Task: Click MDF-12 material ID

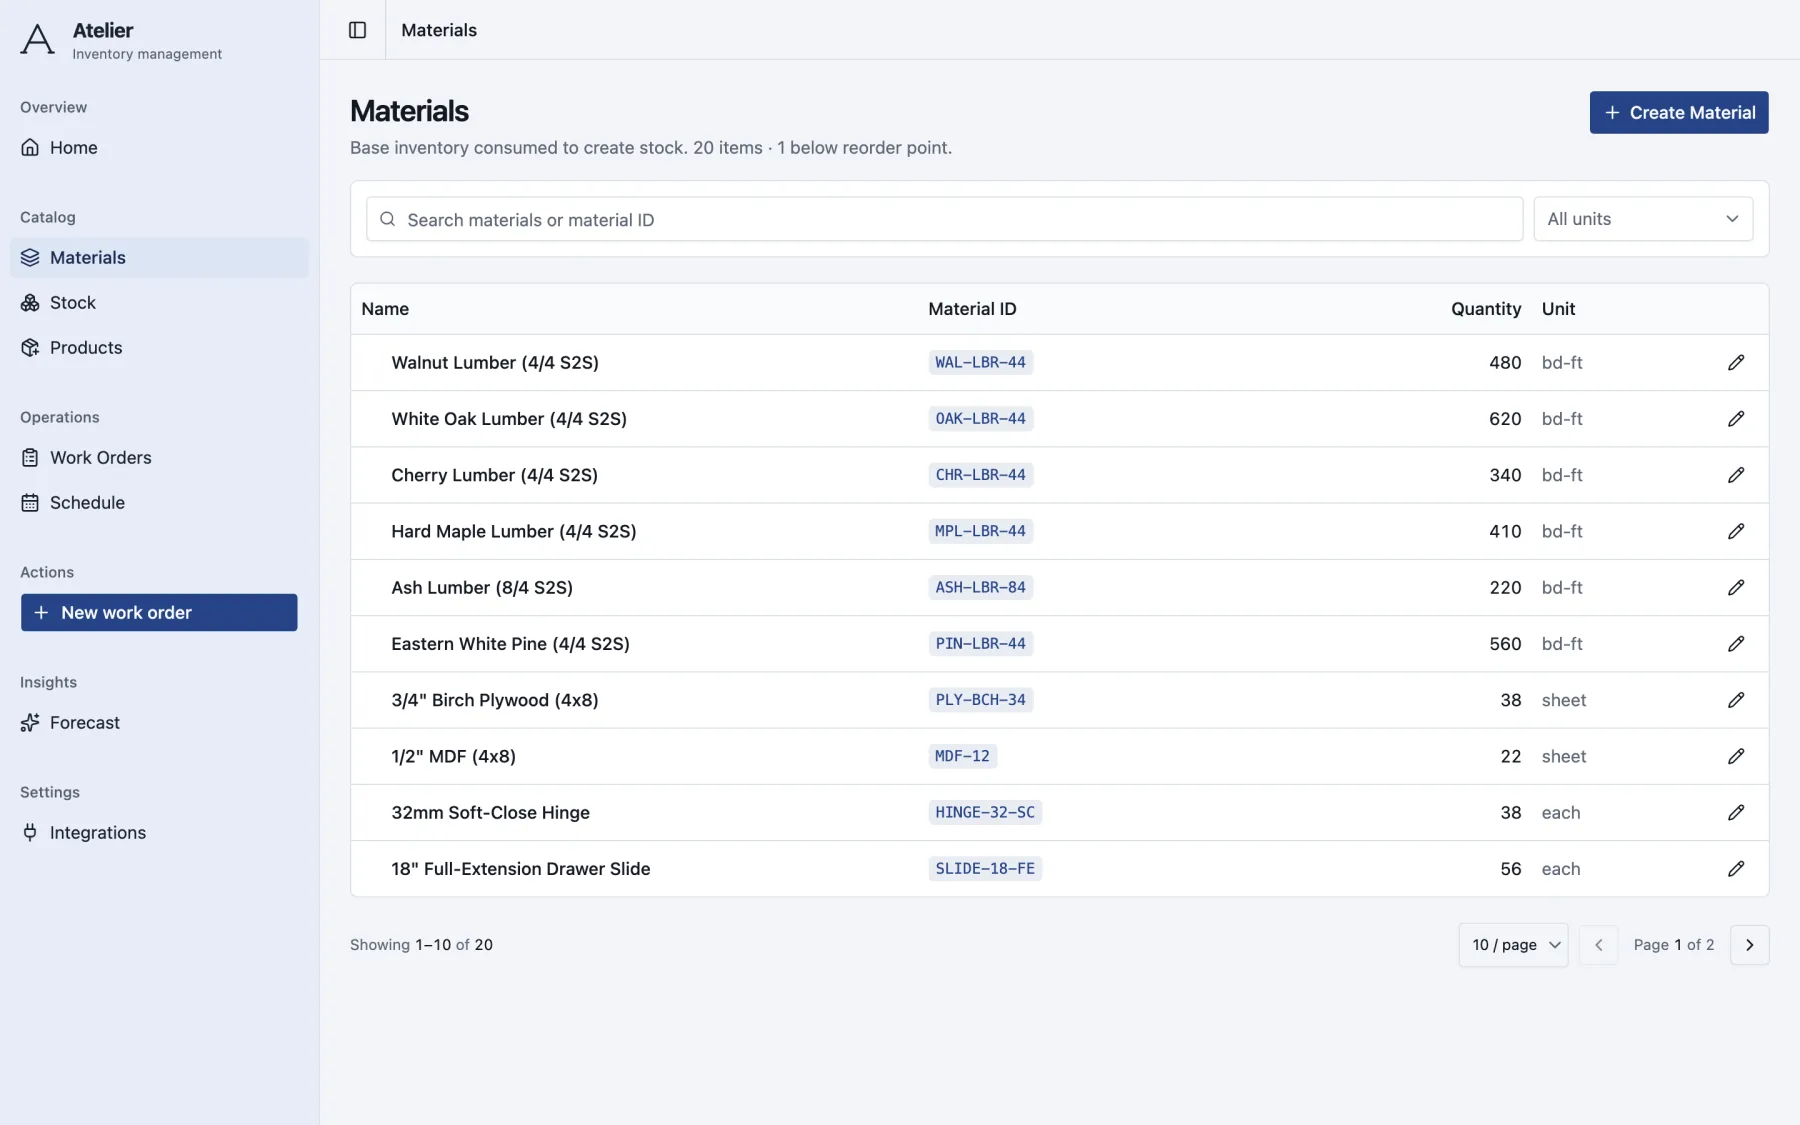Action: coord(962,756)
